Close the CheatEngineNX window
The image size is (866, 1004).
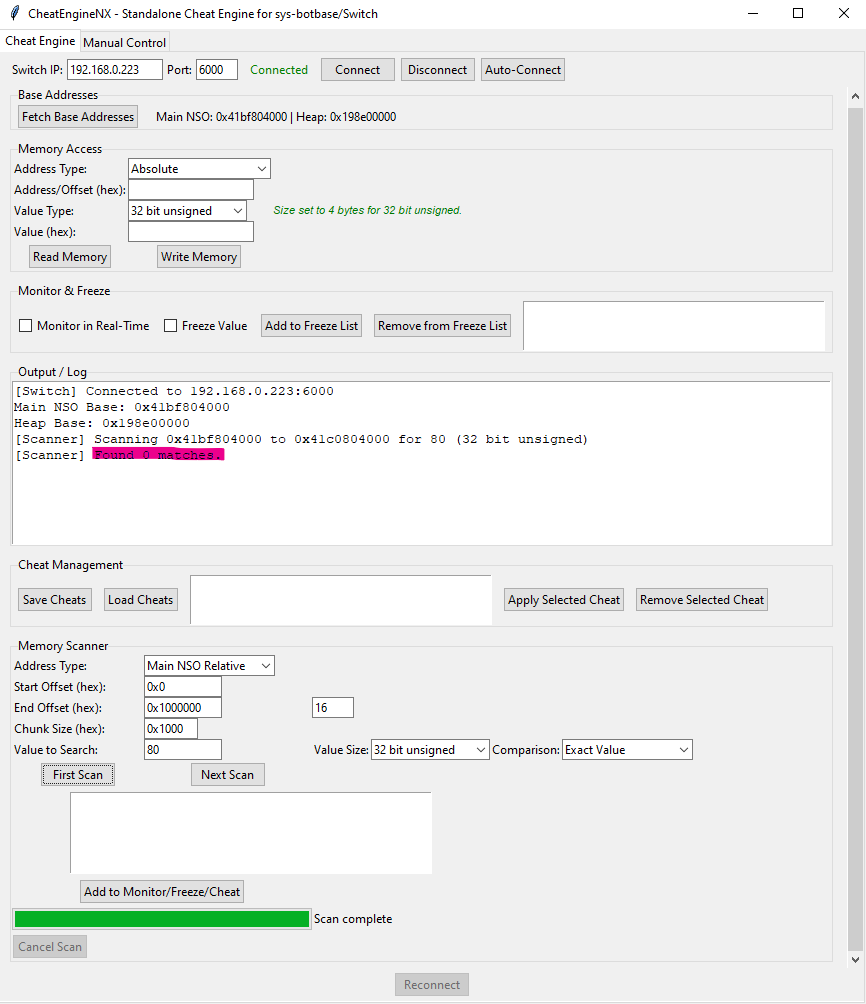844,13
